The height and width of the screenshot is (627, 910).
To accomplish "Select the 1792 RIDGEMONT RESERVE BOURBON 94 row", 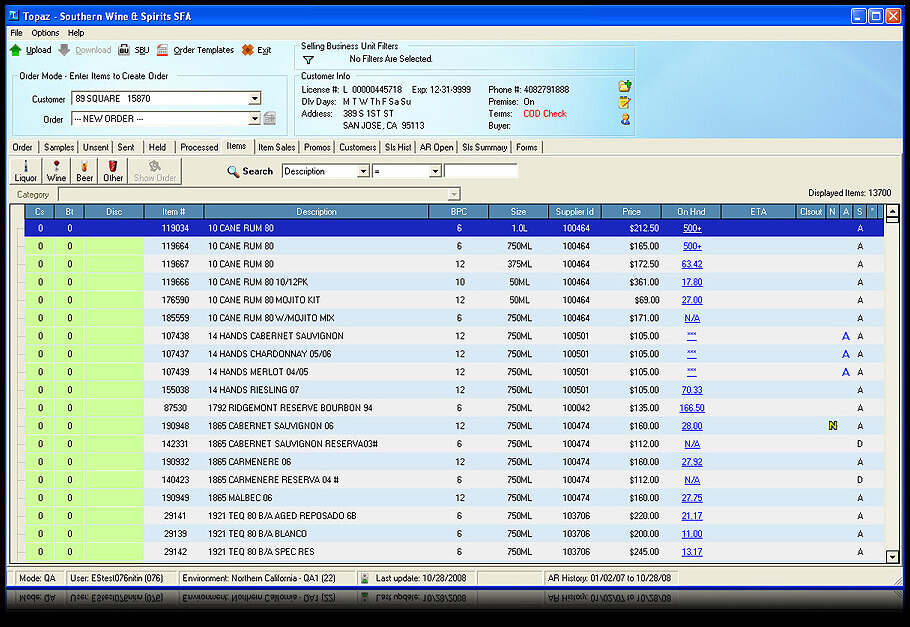I will [x=454, y=408].
